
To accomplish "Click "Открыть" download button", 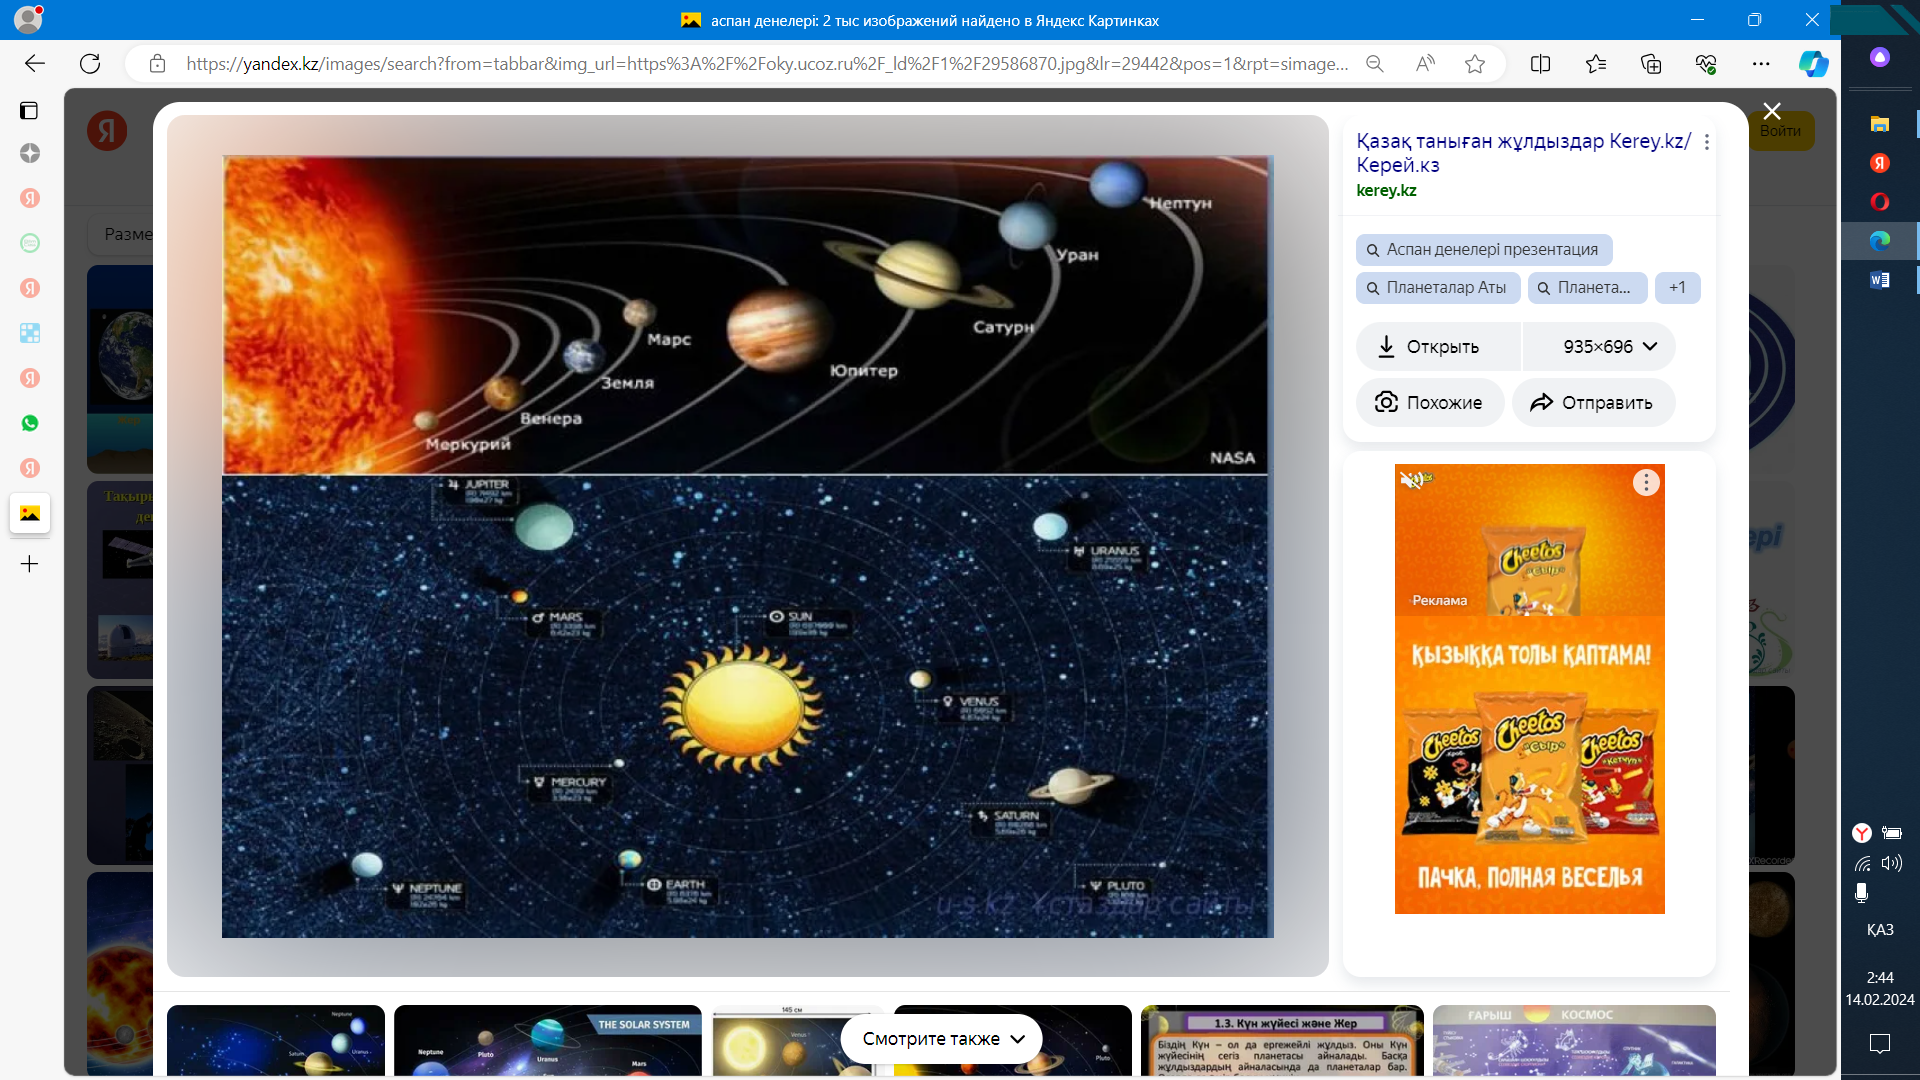I will tap(1430, 347).
